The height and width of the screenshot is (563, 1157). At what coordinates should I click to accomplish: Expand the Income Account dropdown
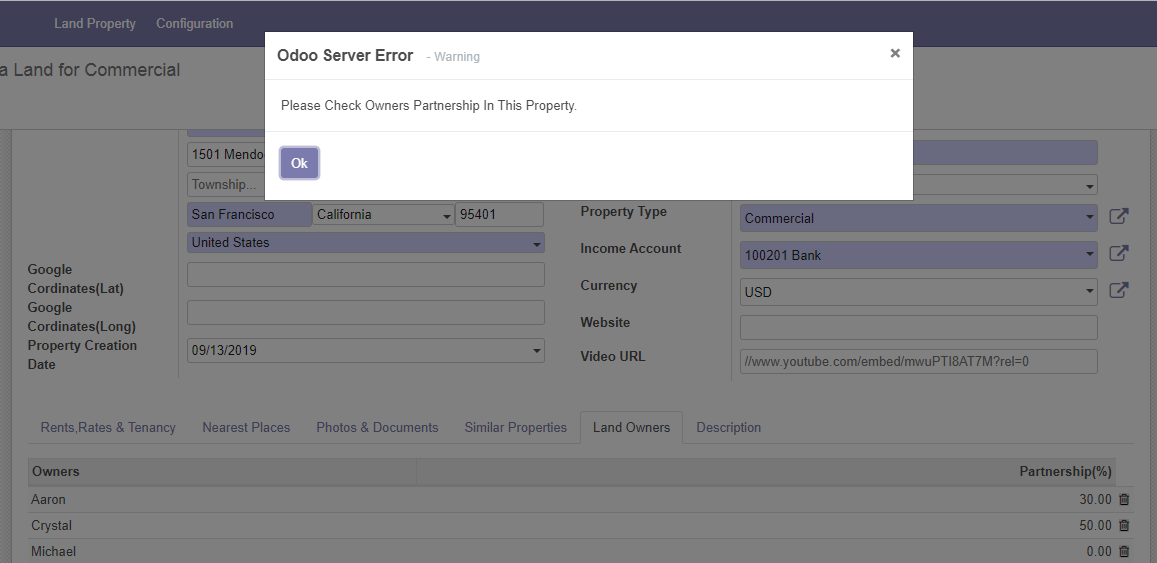tap(919, 255)
